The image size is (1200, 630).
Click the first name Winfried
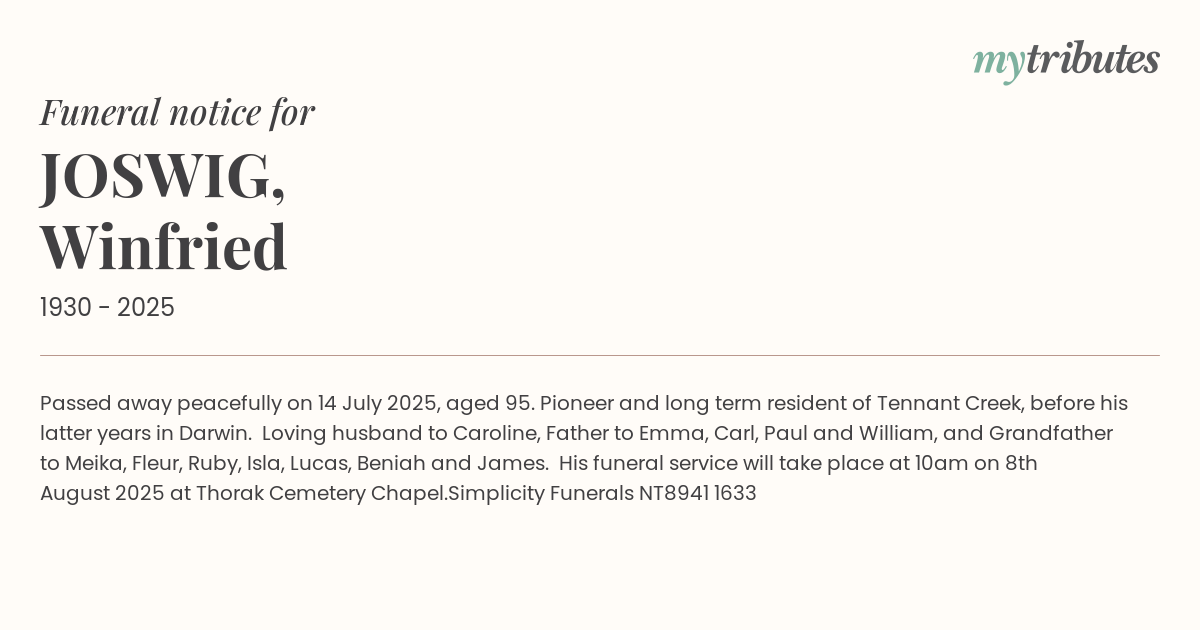[164, 246]
